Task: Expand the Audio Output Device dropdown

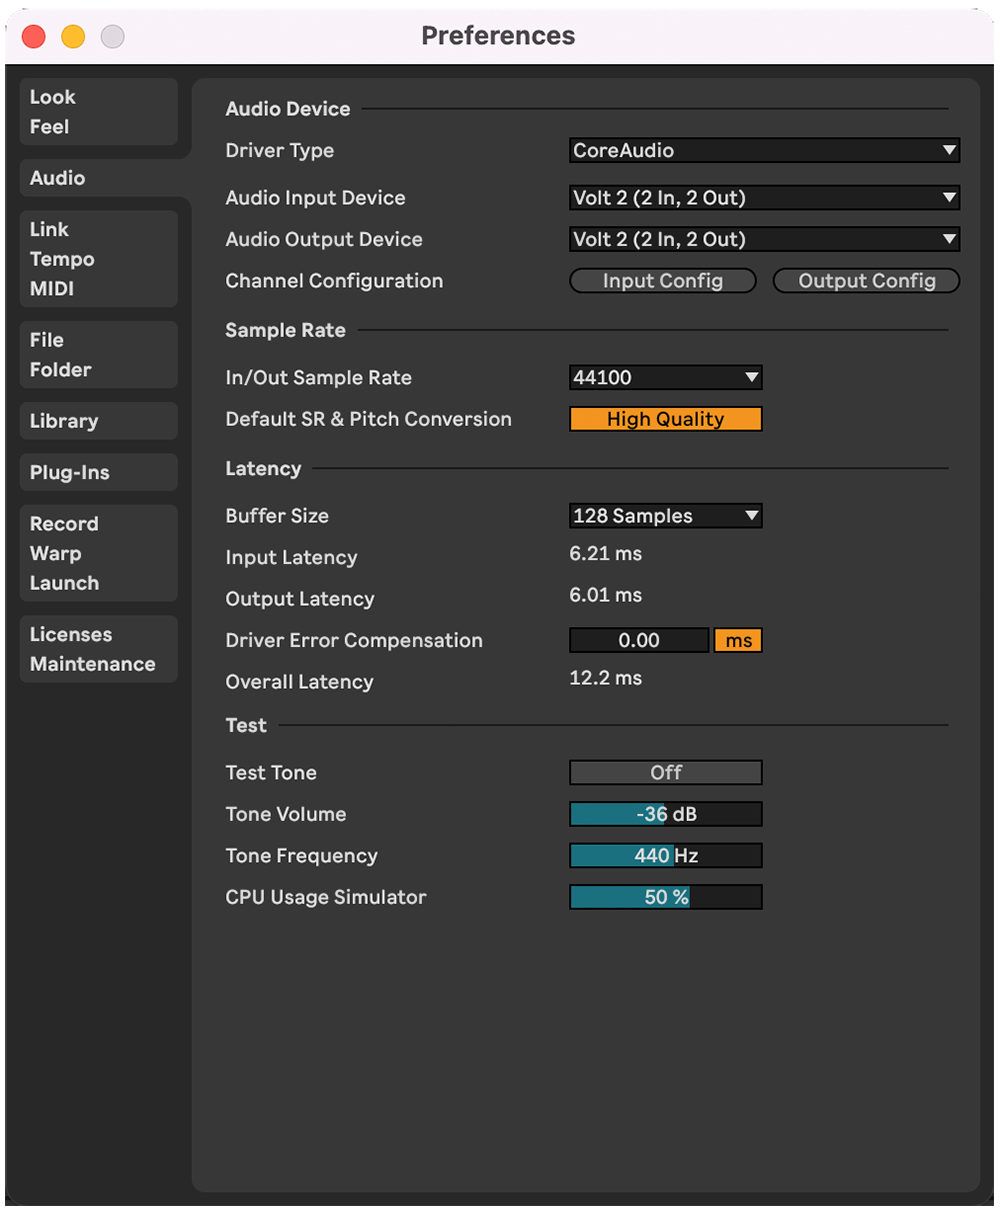Action: click(x=764, y=240)
